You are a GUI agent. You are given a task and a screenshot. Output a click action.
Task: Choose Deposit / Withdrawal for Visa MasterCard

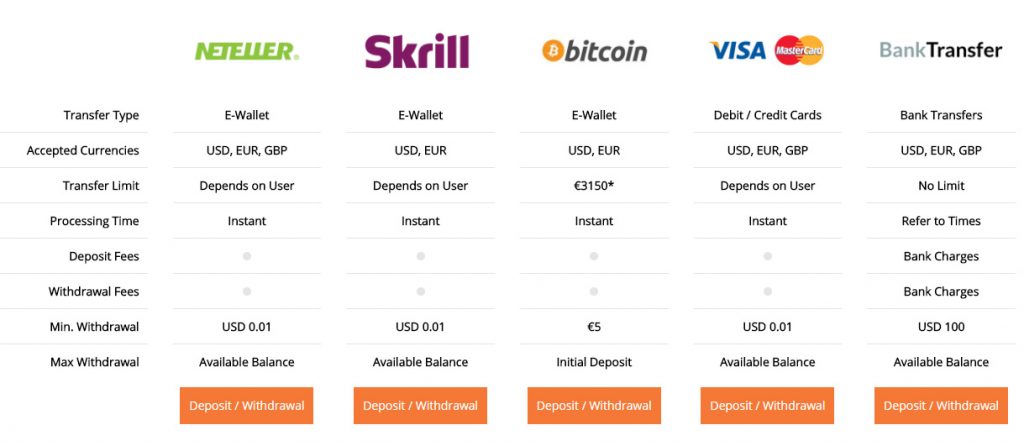(768, 405)
